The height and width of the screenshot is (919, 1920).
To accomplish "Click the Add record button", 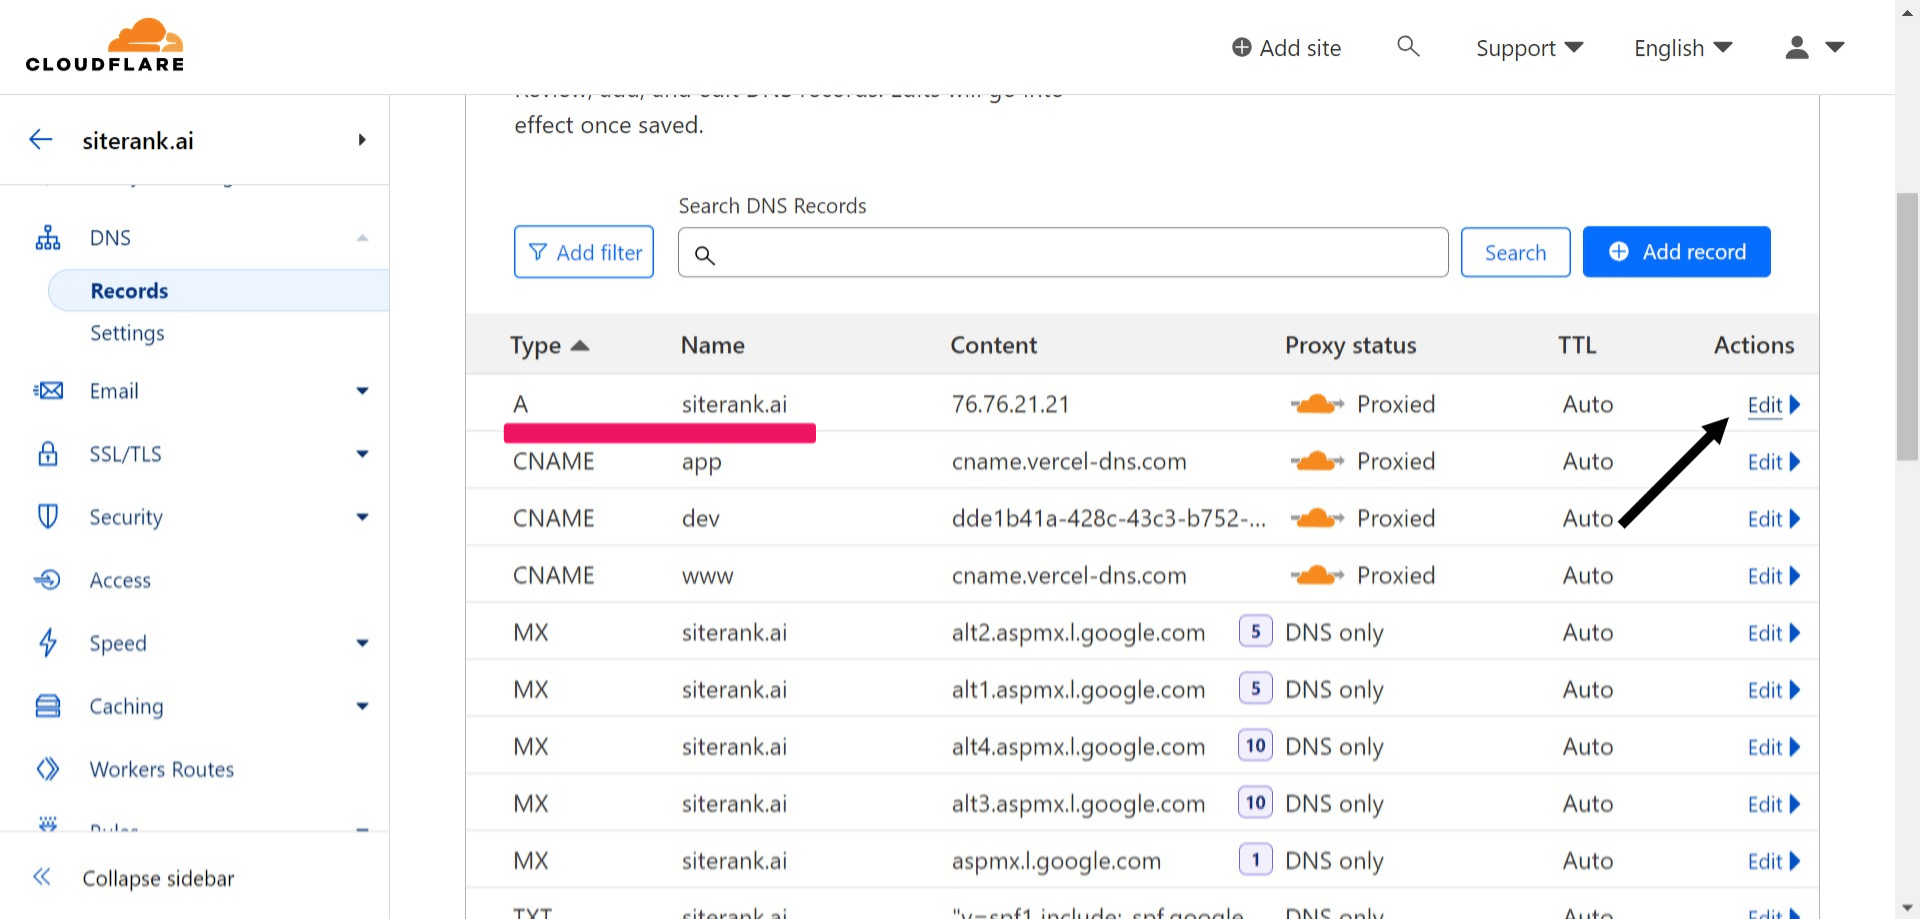I will point(1677,251).
